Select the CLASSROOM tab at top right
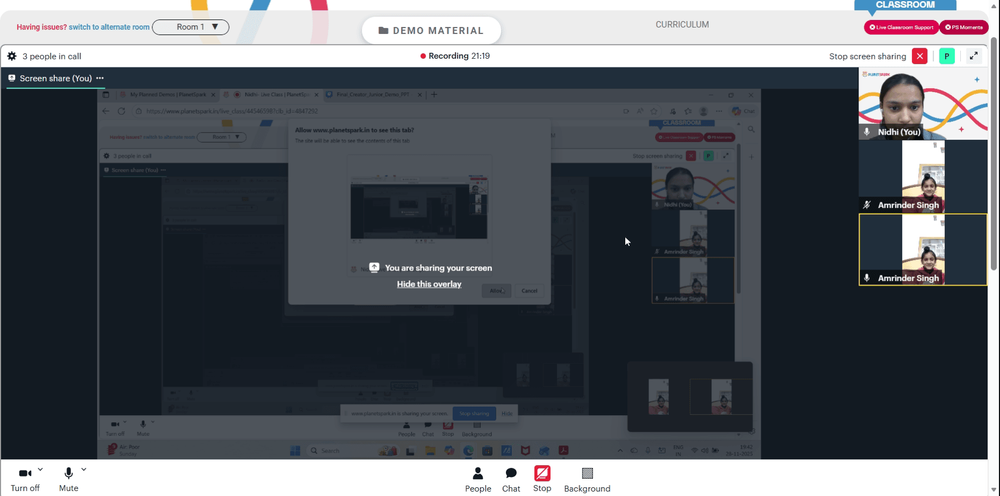Screen dimensions: 1000x496 905,5
